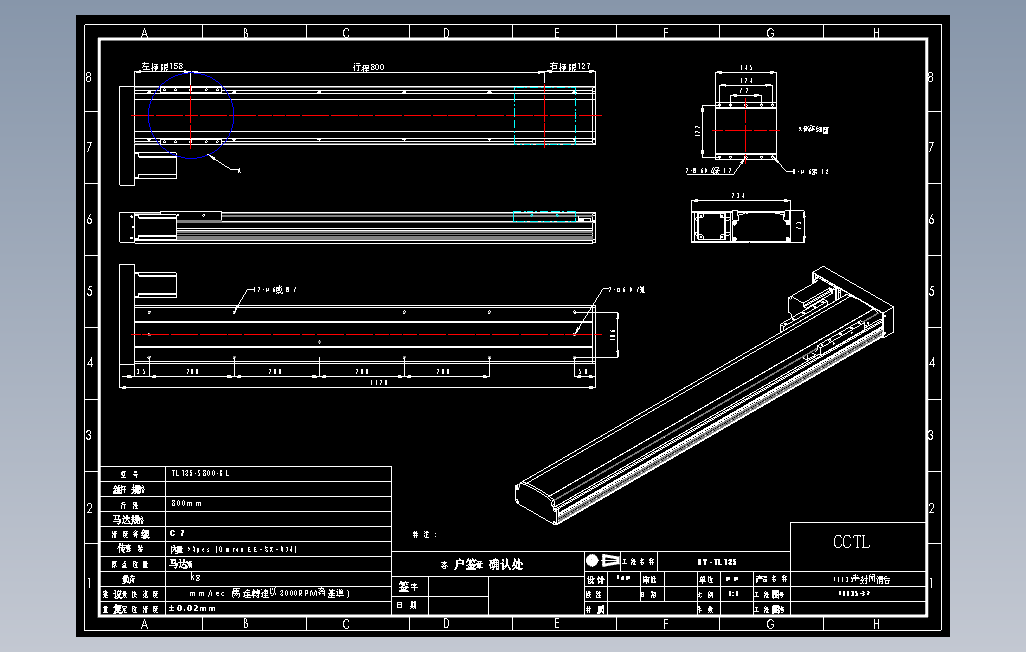Click the projection symbol in the title block

click(x=602, y=561)
